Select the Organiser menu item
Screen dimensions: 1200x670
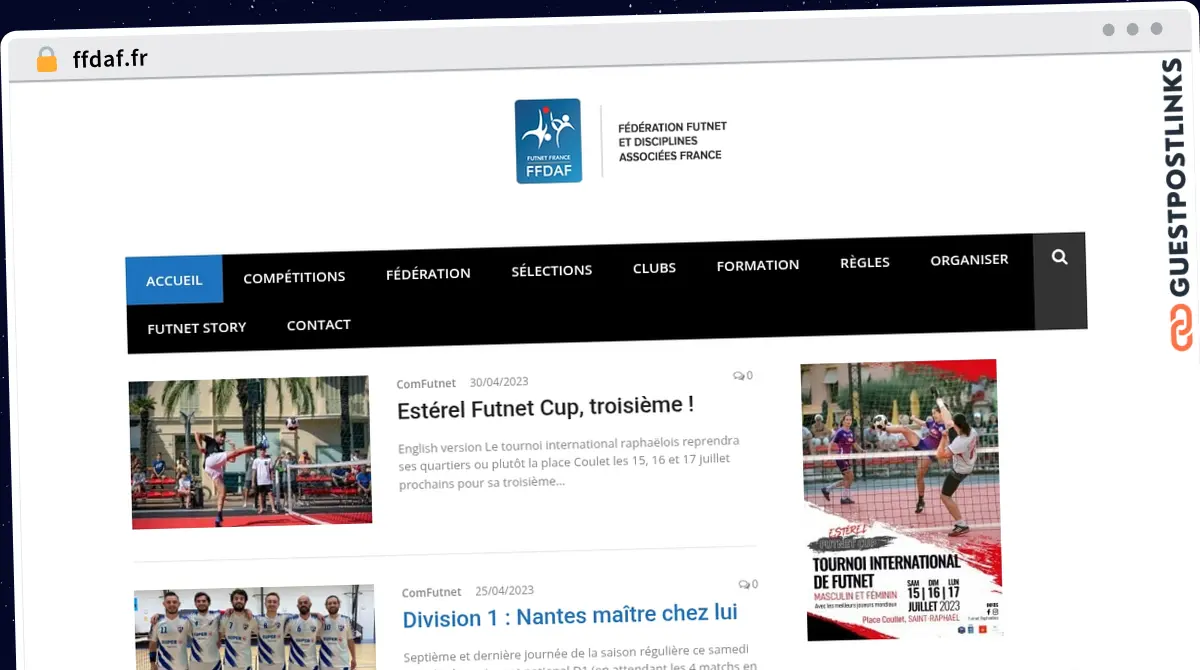pyautogui.click(x=969, y=259)
